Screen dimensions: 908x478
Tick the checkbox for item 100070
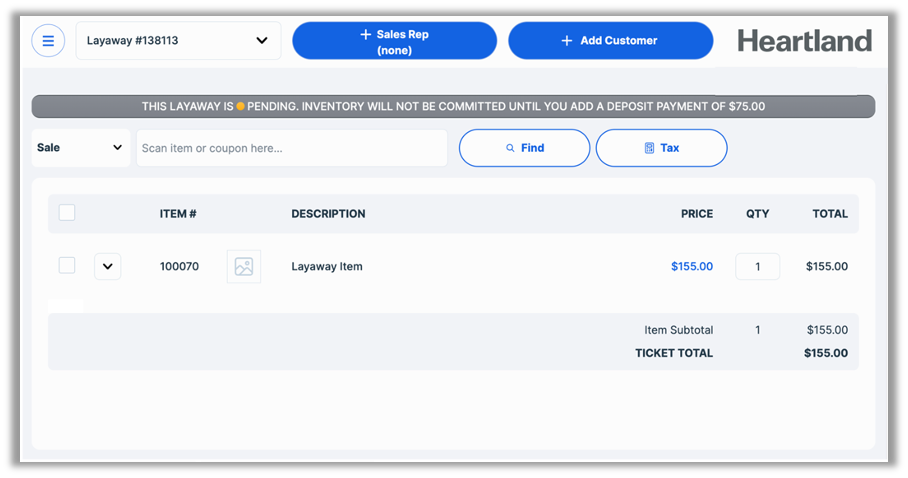[67, 265]
